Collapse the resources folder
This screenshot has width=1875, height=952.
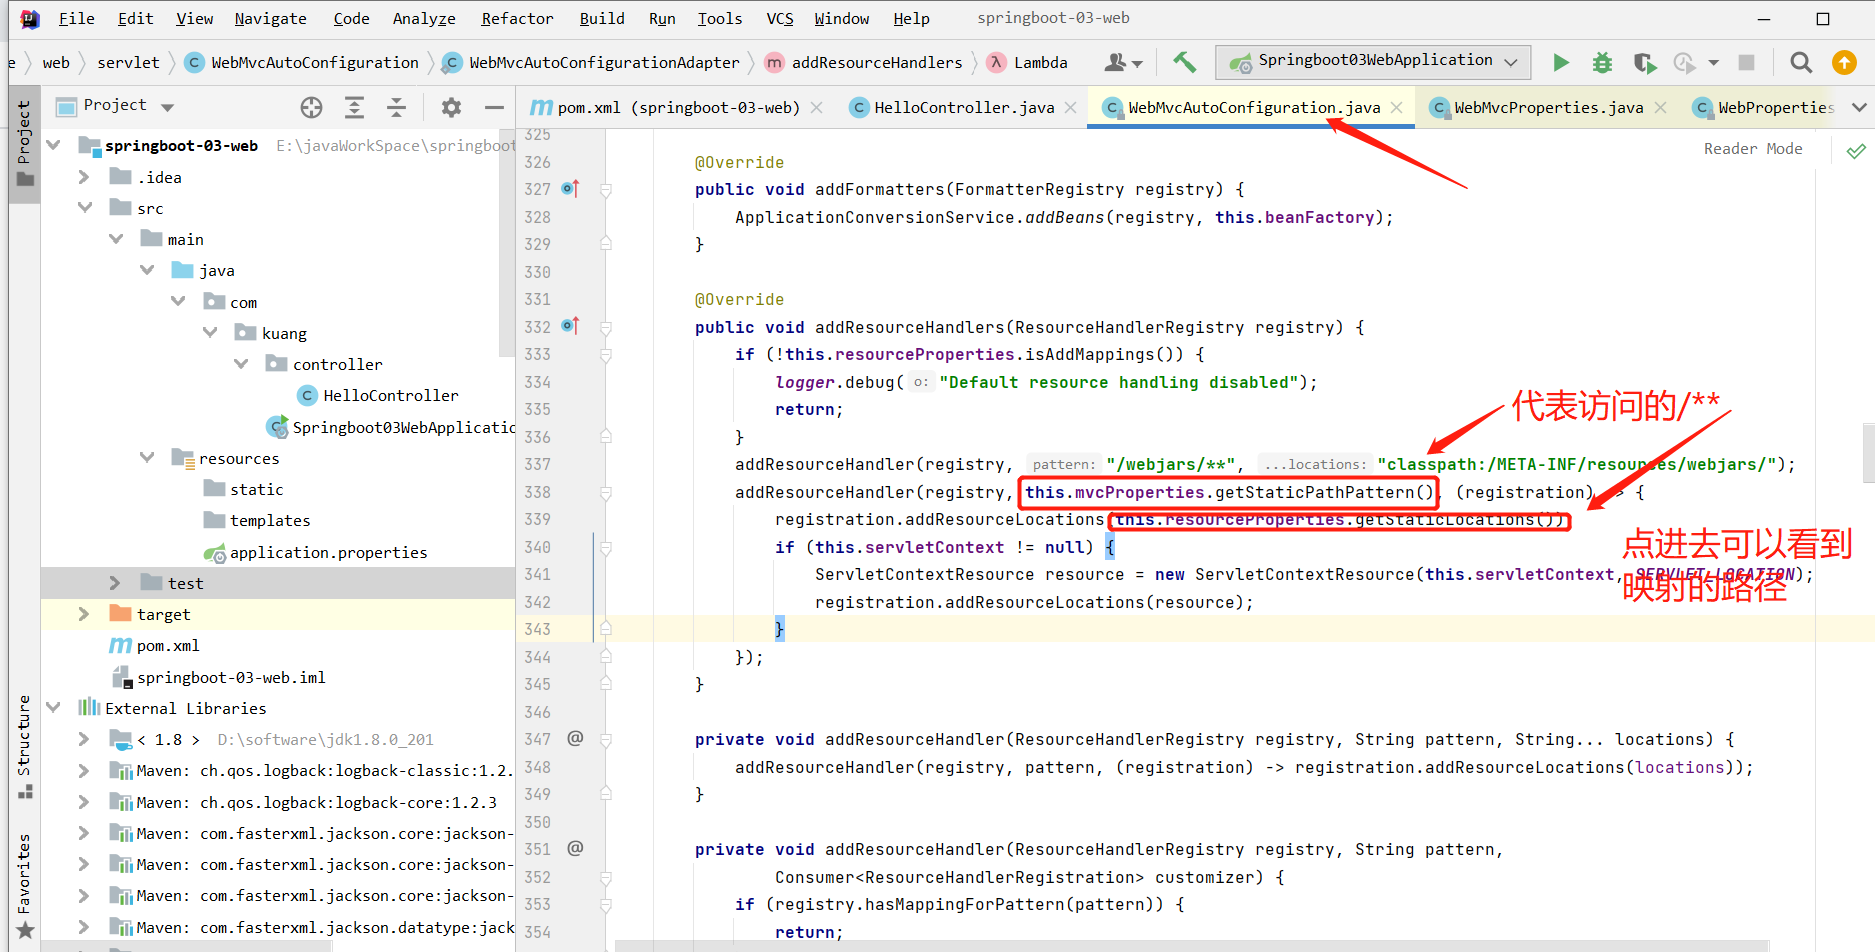(147, 458)
